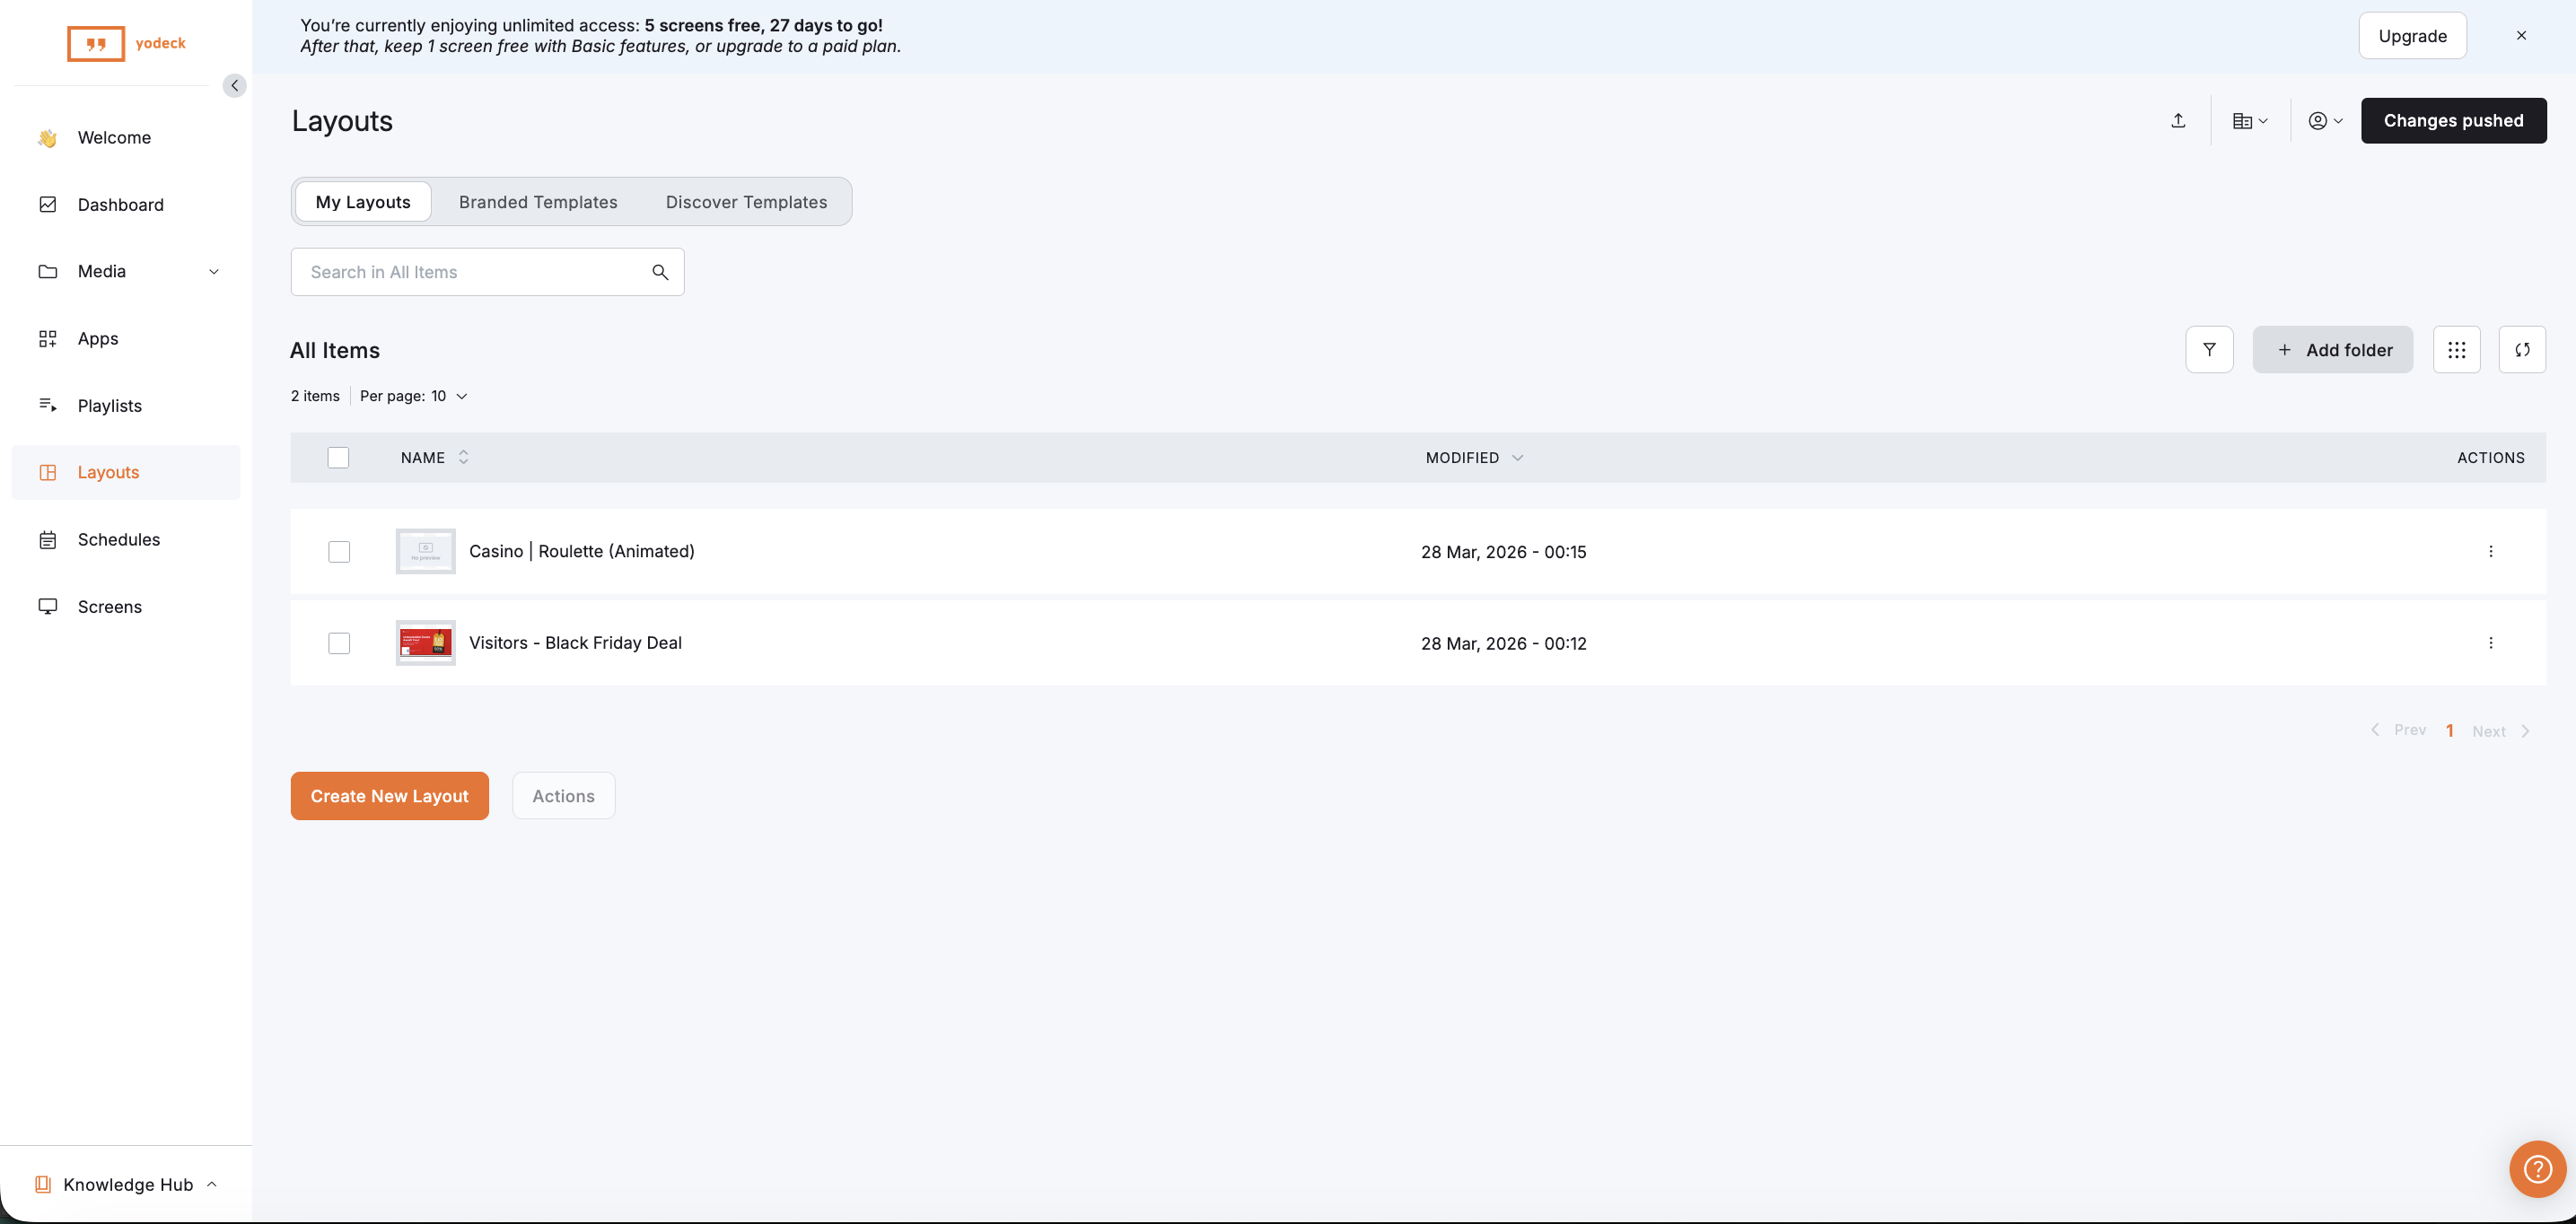The width and height of the screenshot is (2576, 1224).
Task: Switch to Discover Templates tab
Action: click(x=746, y=202)
